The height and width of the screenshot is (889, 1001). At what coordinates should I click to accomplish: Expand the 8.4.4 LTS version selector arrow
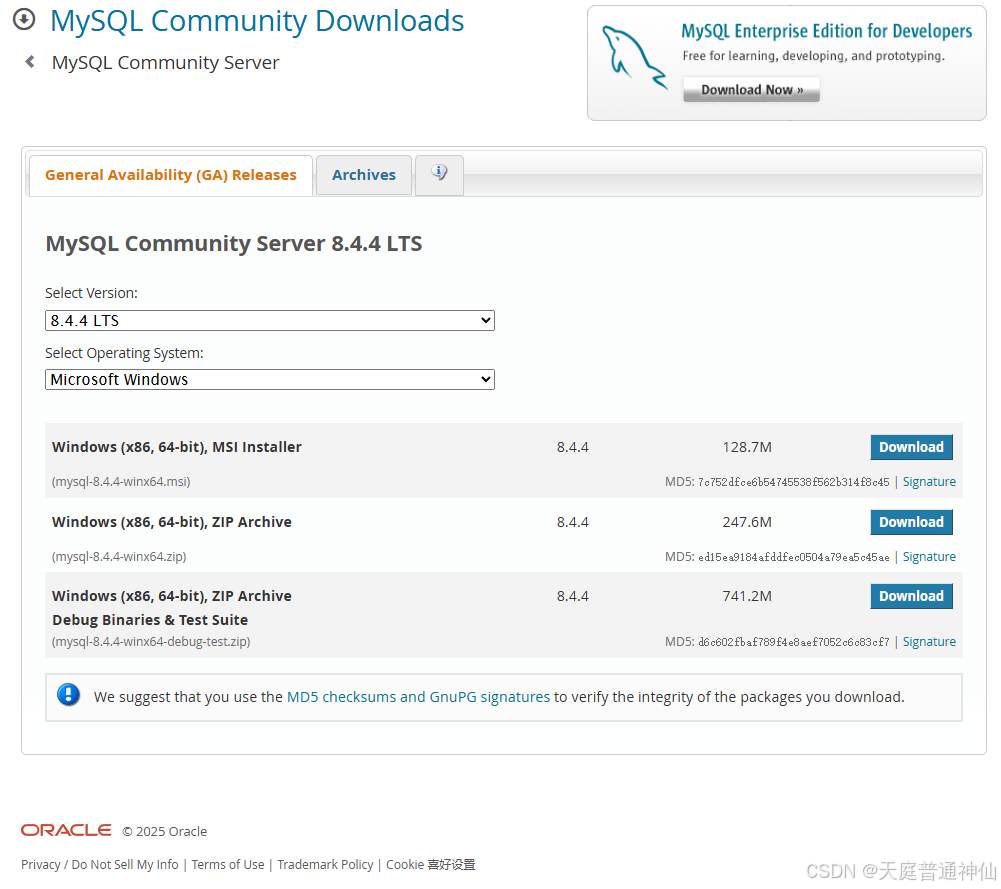pyautogui.click(x=484, y=320)
